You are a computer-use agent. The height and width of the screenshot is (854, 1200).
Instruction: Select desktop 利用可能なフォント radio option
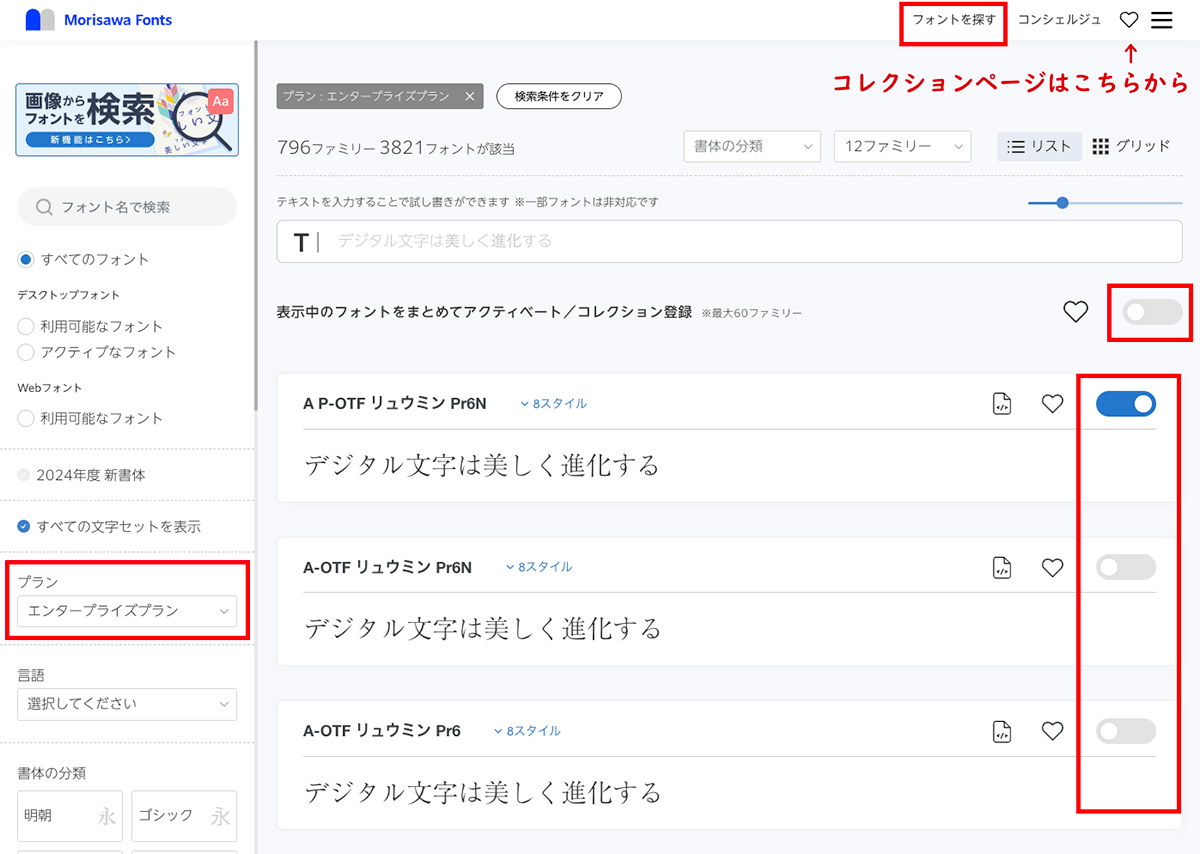tap(26, 327)
